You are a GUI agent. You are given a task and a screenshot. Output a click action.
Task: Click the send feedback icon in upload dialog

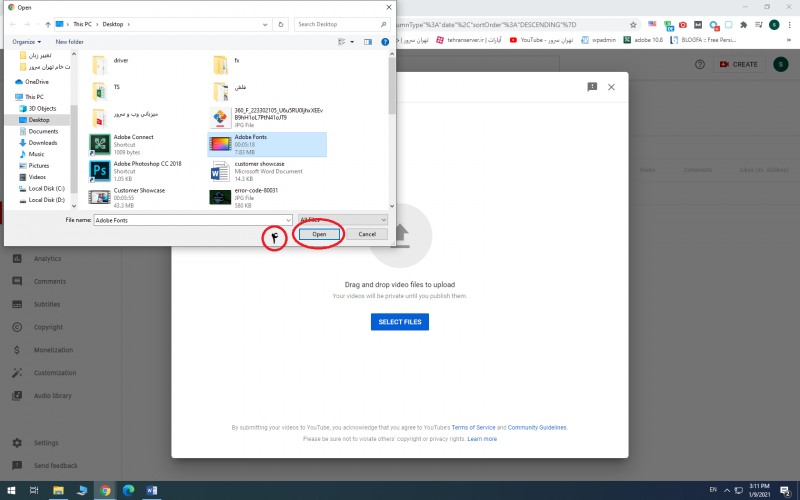pos(592,87)
